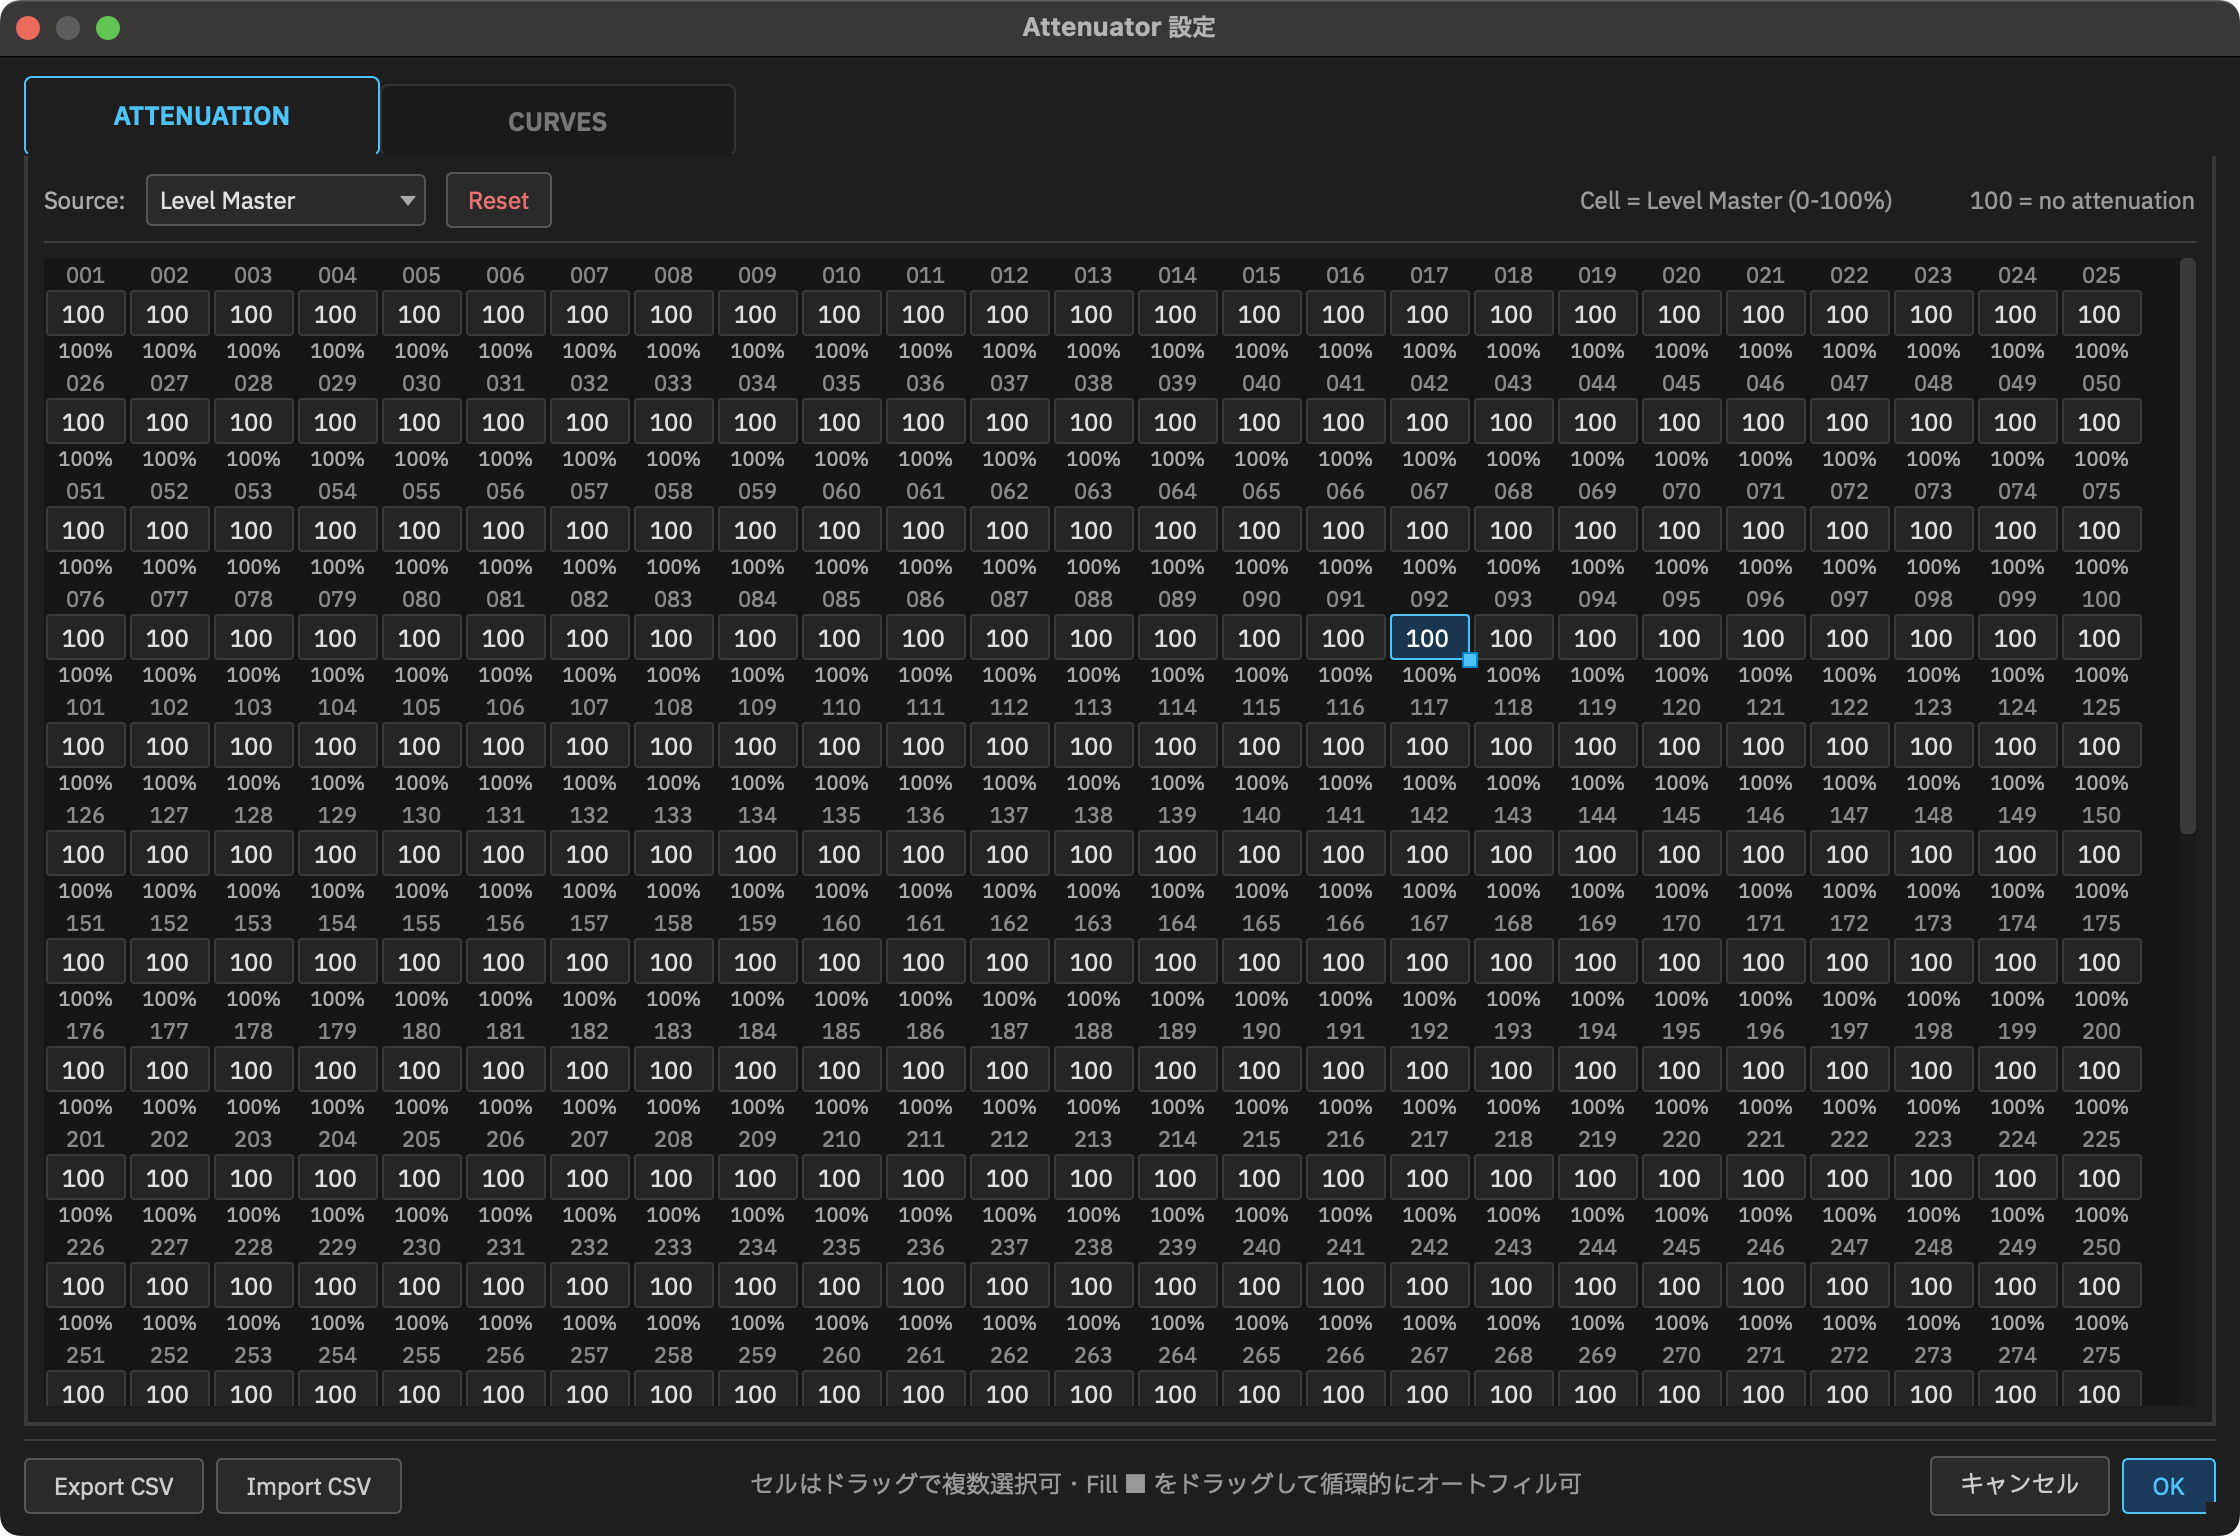
Task: Switch to the CURVES tab
Action: (557, 121)
